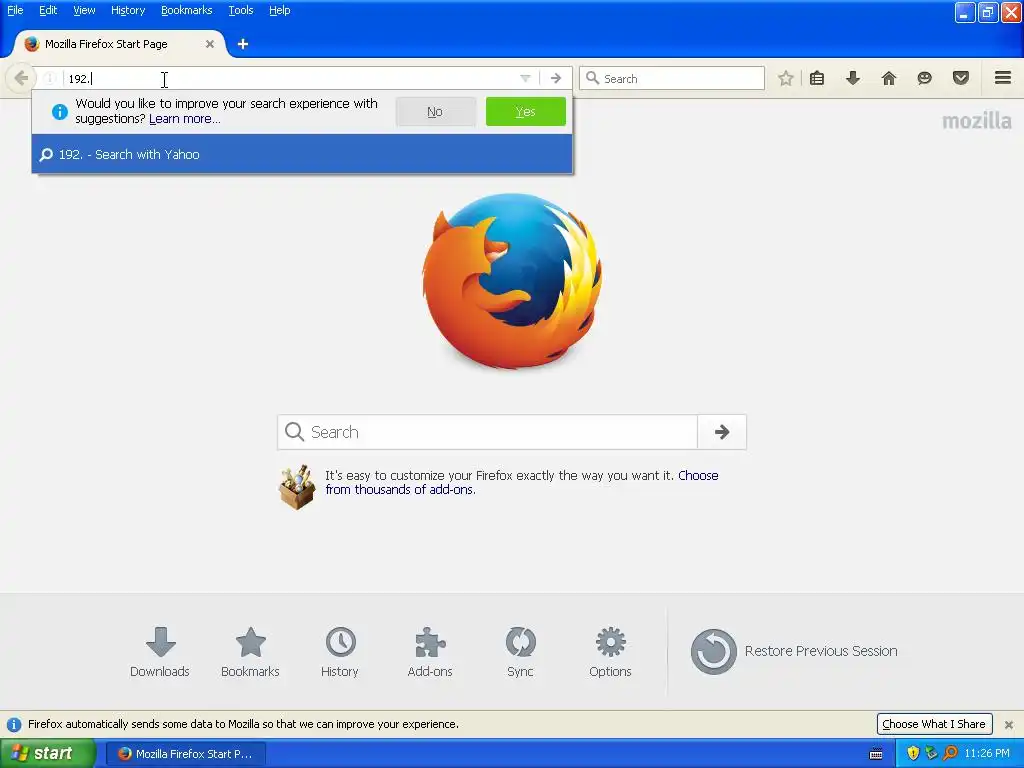Viewport: 1024px width, 768px height.
Task: Click the magnifier tray icon
Action: click(x=950, y=754)
